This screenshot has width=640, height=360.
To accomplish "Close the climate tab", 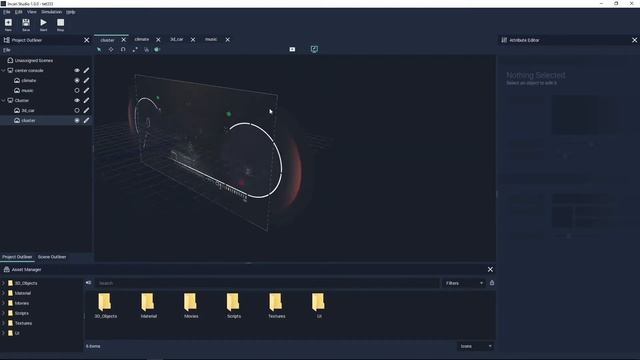I will click(x=158, y=40).
